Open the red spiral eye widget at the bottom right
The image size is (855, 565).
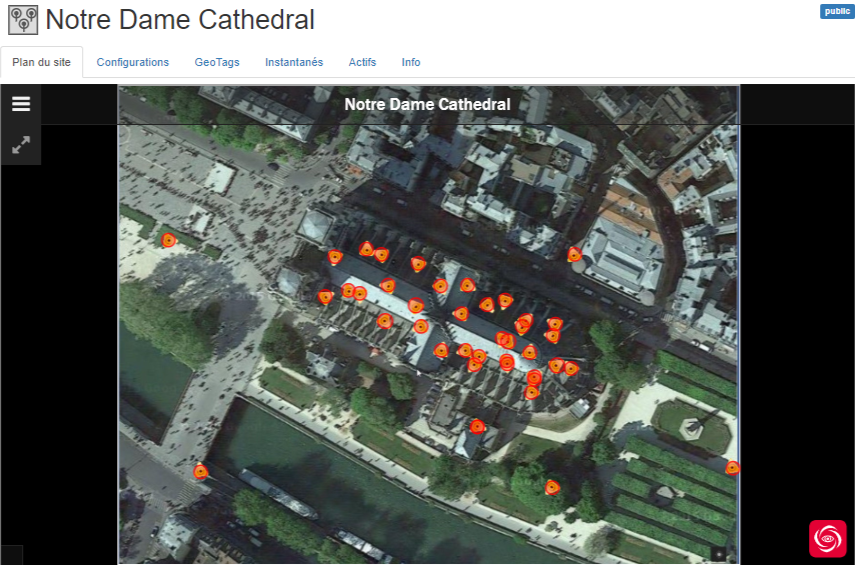point(828,538)
